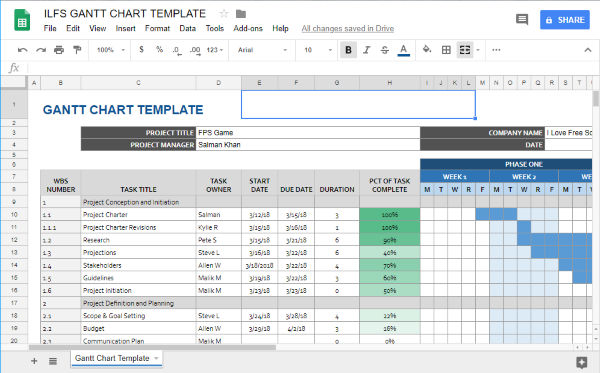Move document with folder icon

coord(241,14)
